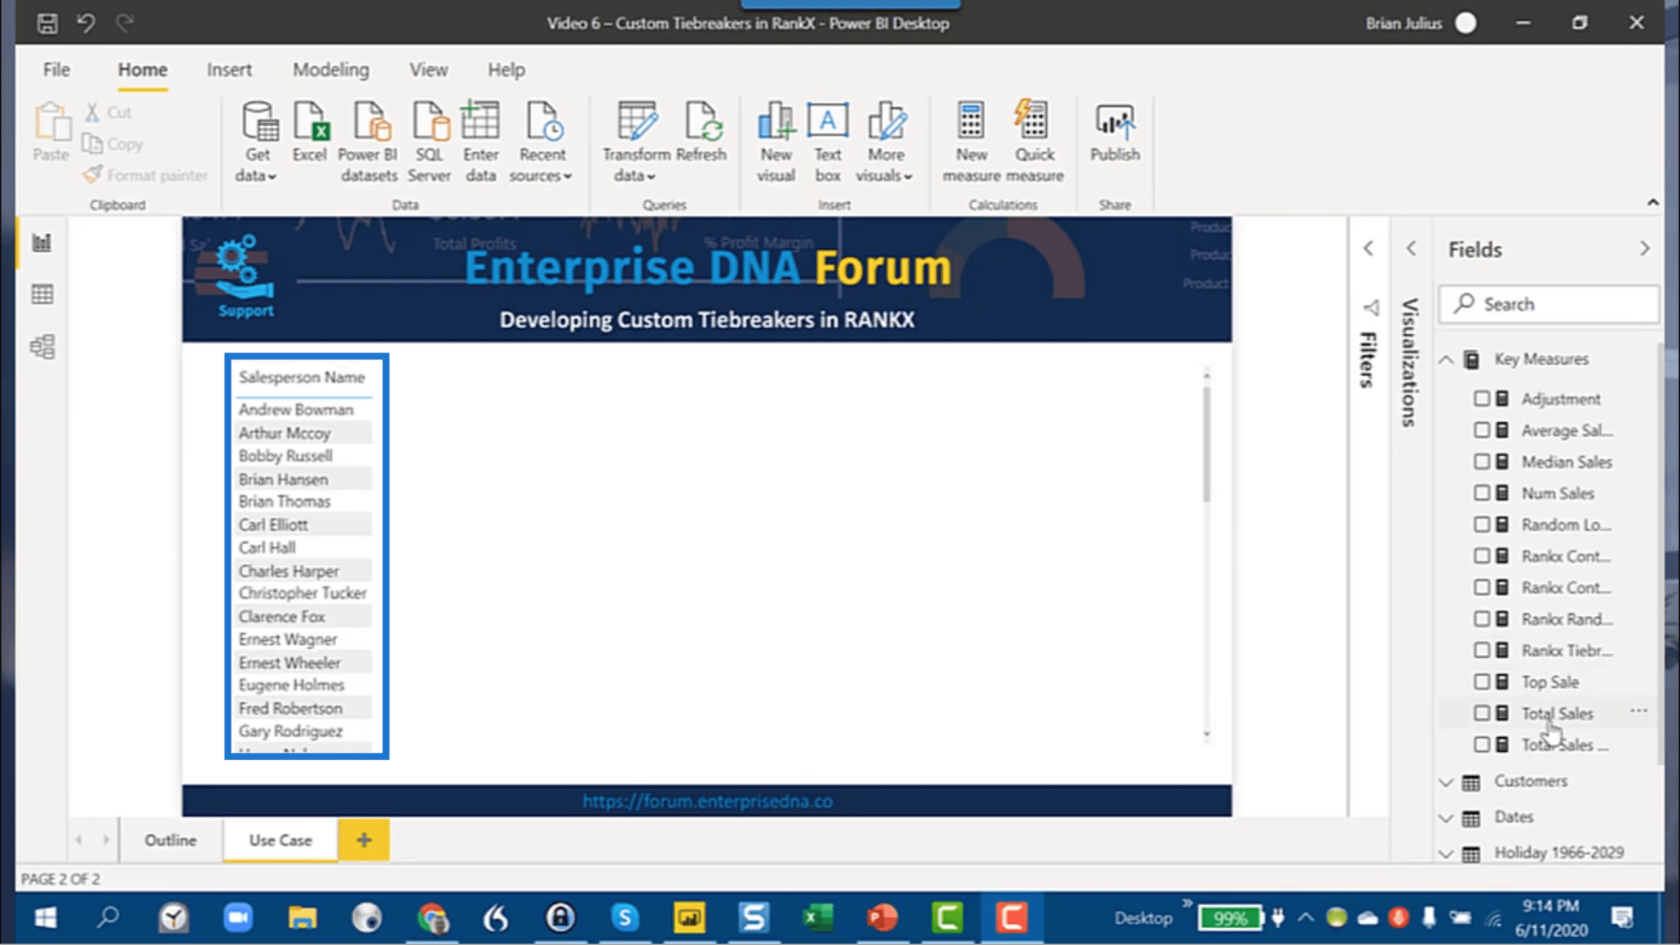
Task: Switch to Report view in left sidebar
Action: pos(42,243)
